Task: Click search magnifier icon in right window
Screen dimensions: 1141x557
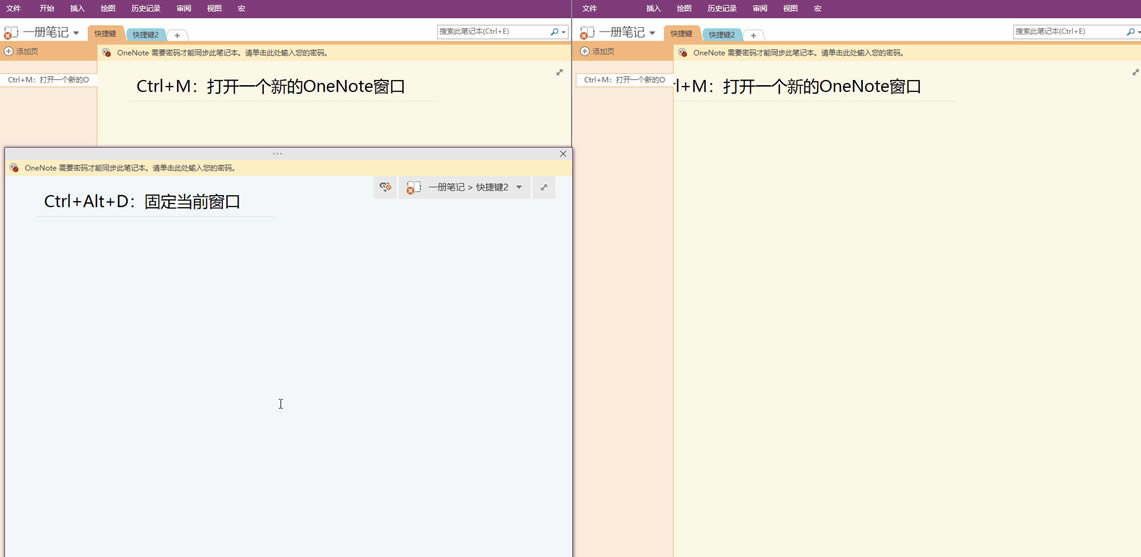Action: (1130, 32)
